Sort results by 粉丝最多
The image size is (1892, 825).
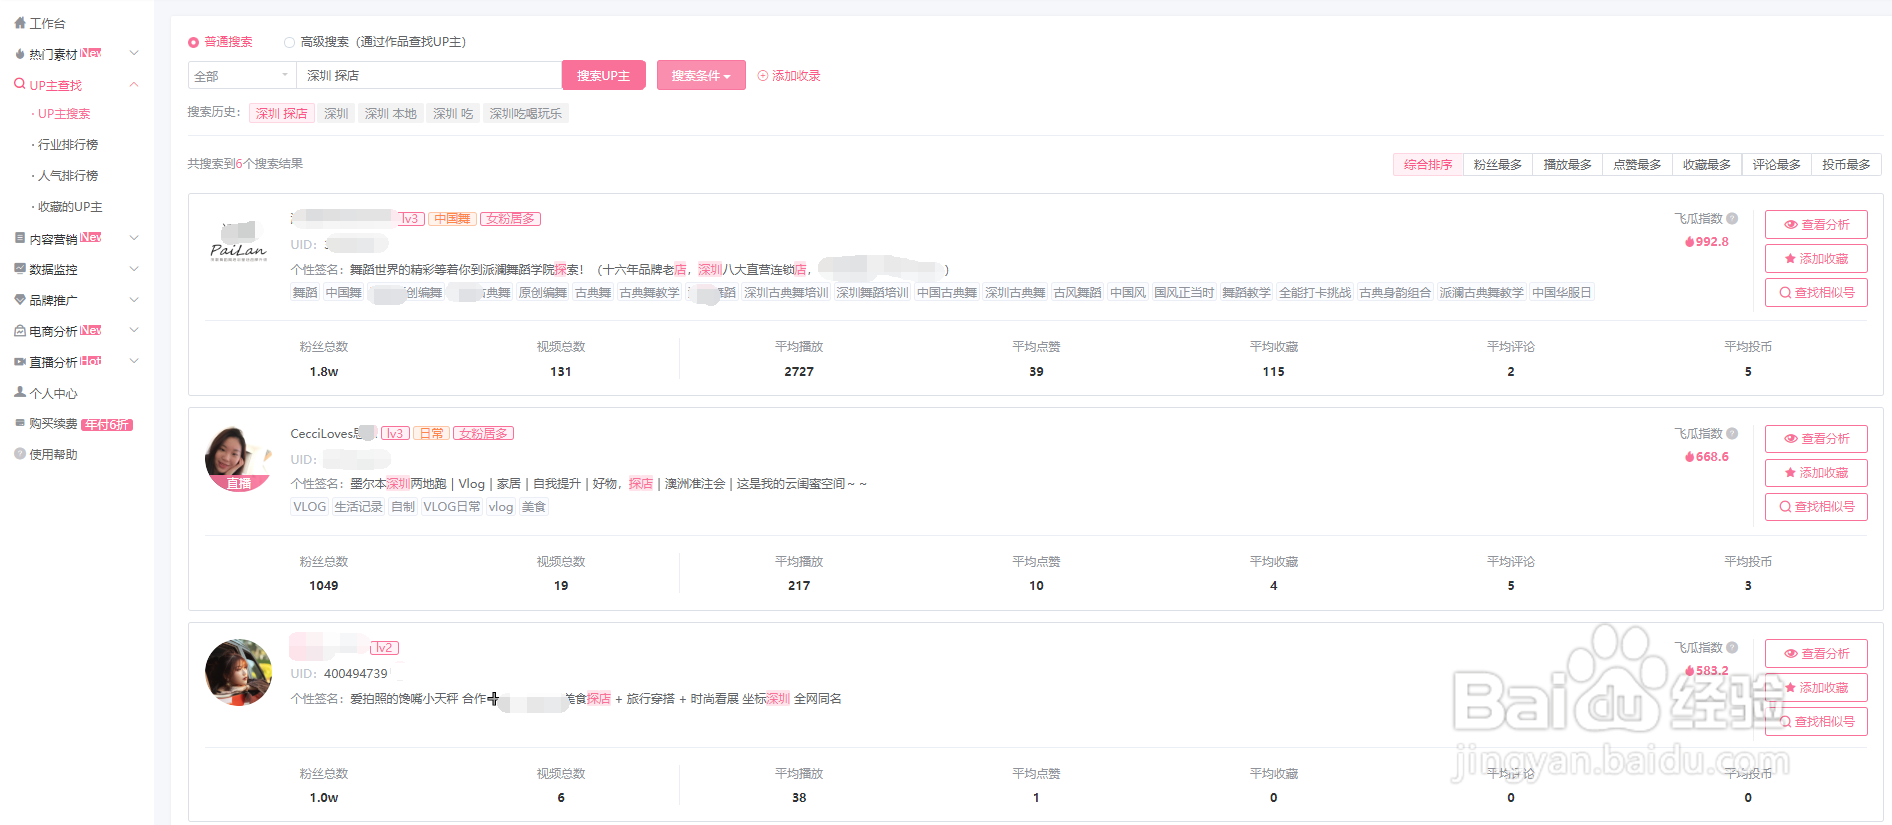(x=1498, y=164)
